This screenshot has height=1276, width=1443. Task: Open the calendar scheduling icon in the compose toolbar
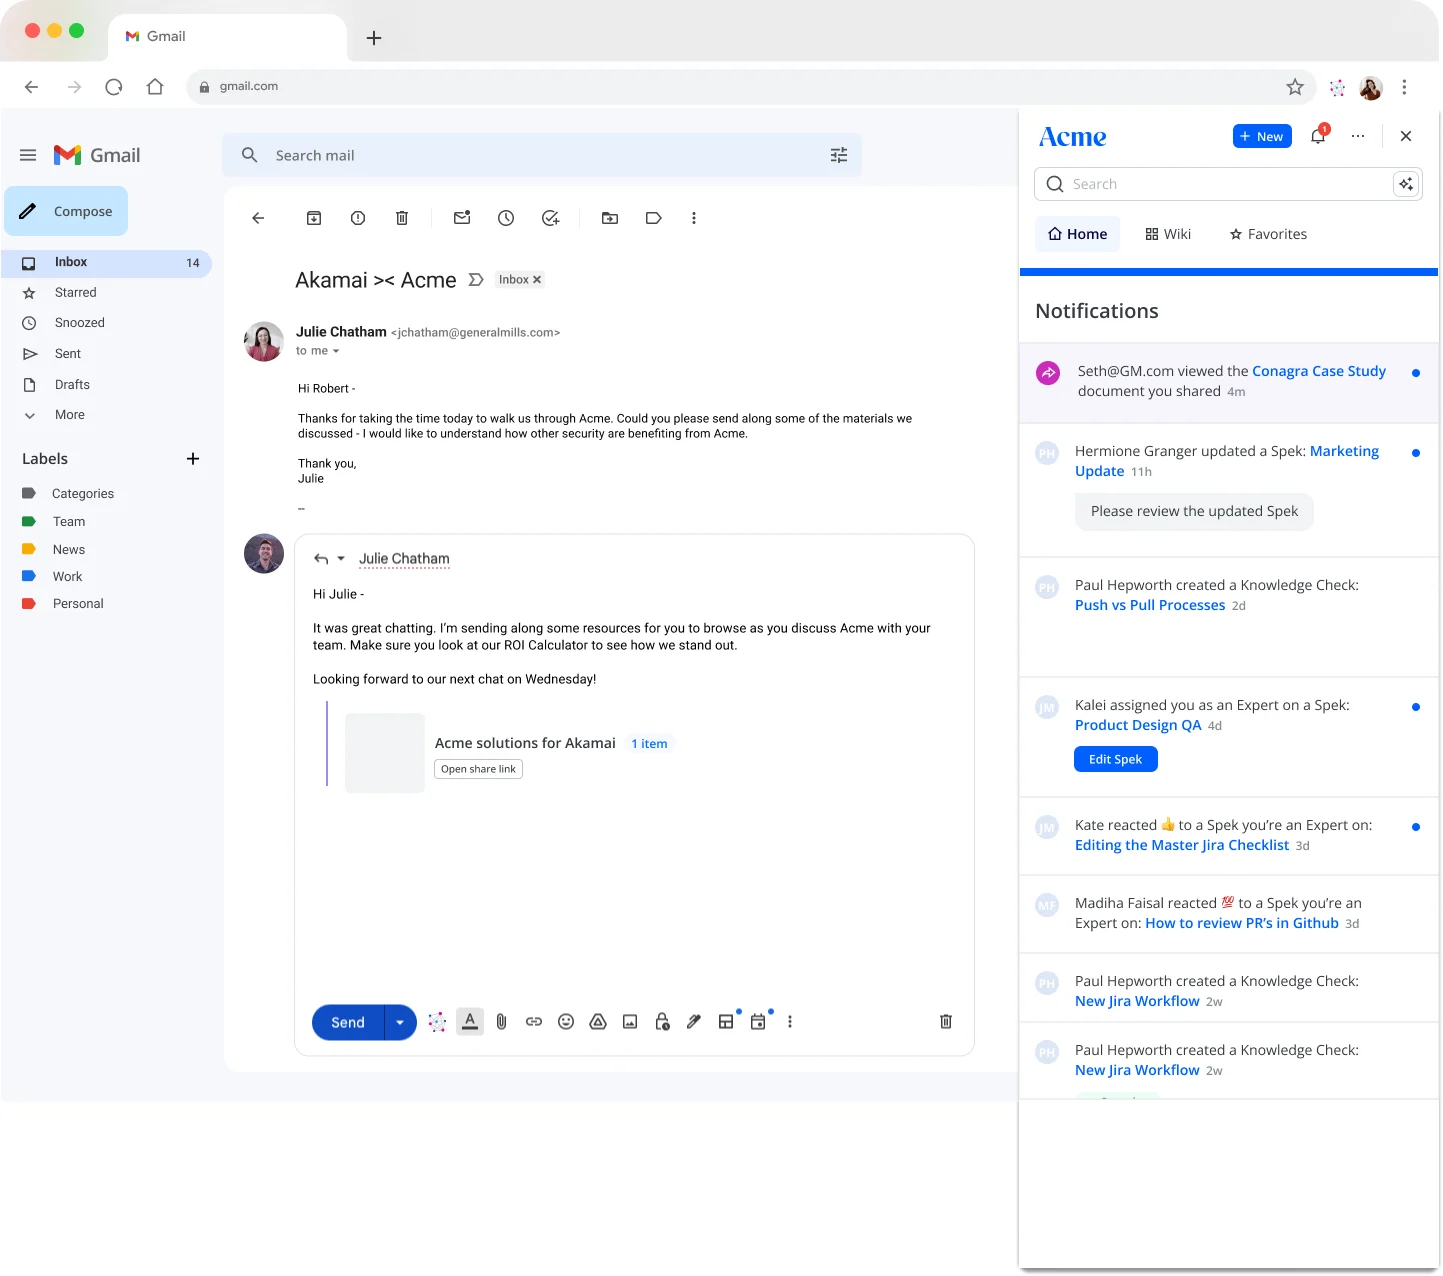coord(758,1022)
